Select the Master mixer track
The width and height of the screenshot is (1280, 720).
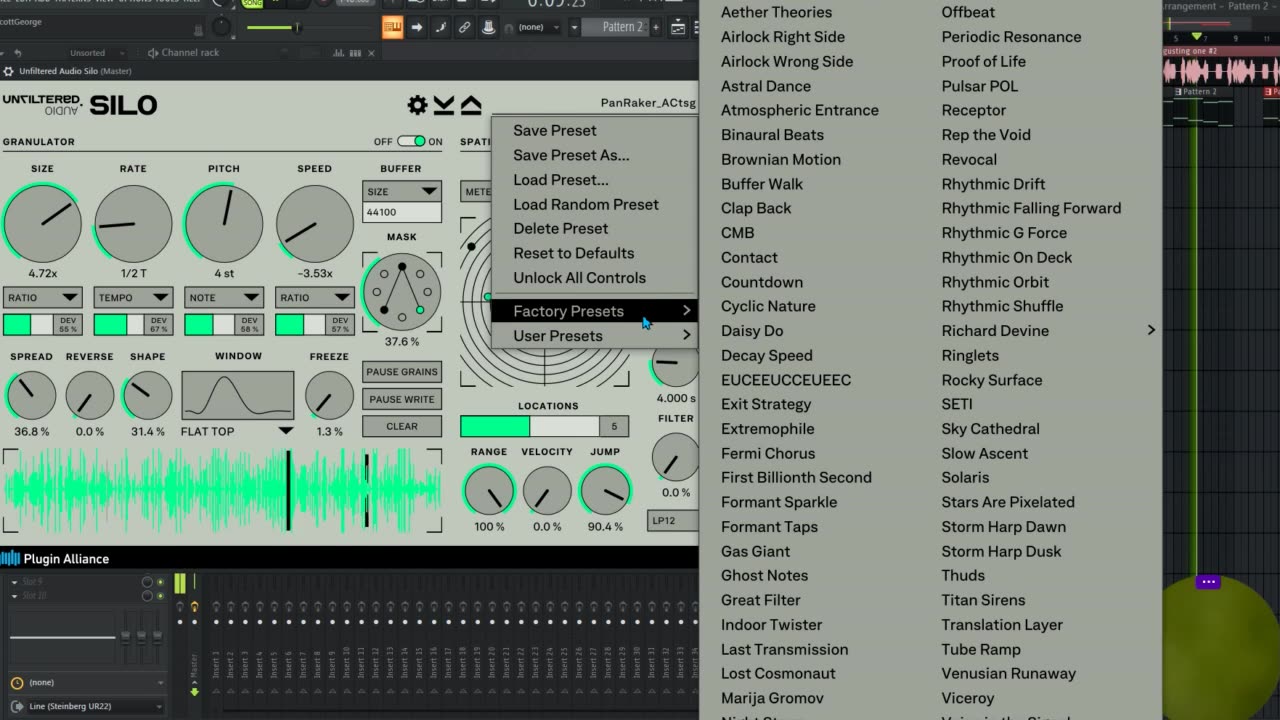[194, 640]
